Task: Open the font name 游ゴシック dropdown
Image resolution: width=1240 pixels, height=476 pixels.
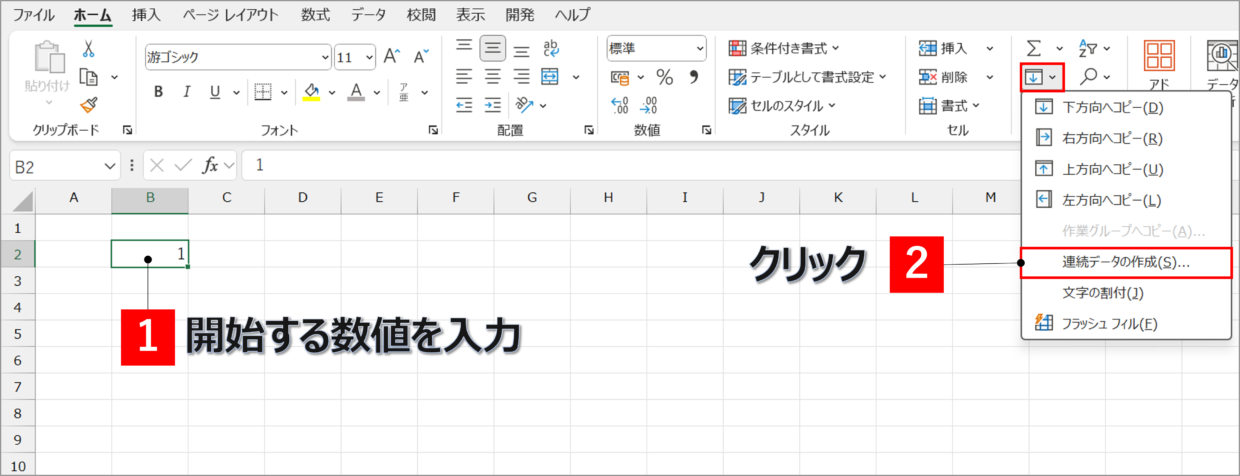Action: [325, 57]
